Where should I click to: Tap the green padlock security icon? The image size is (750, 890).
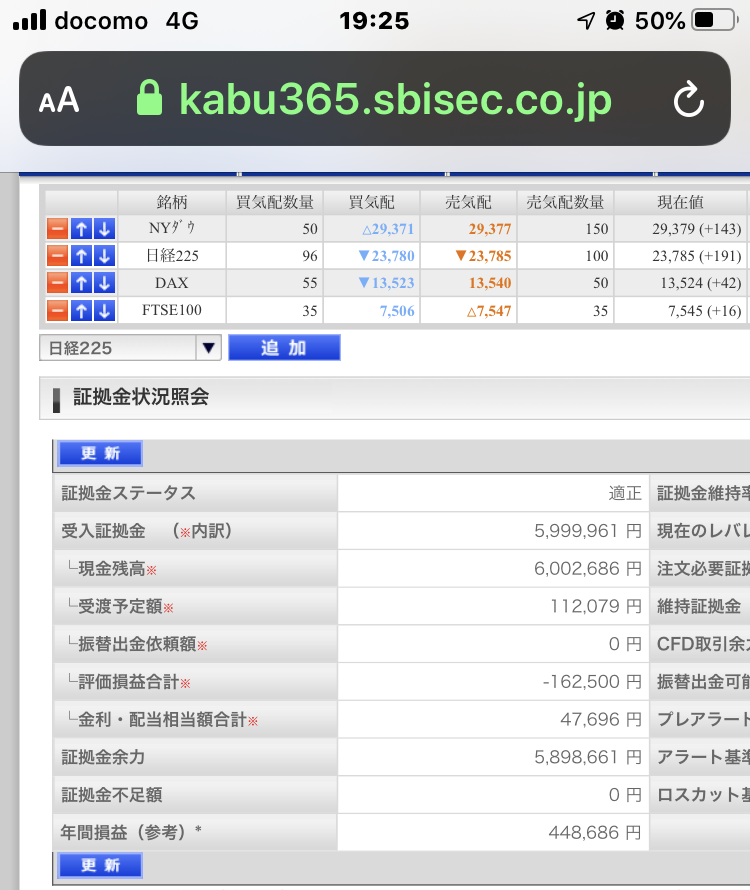tap(149, 98)
